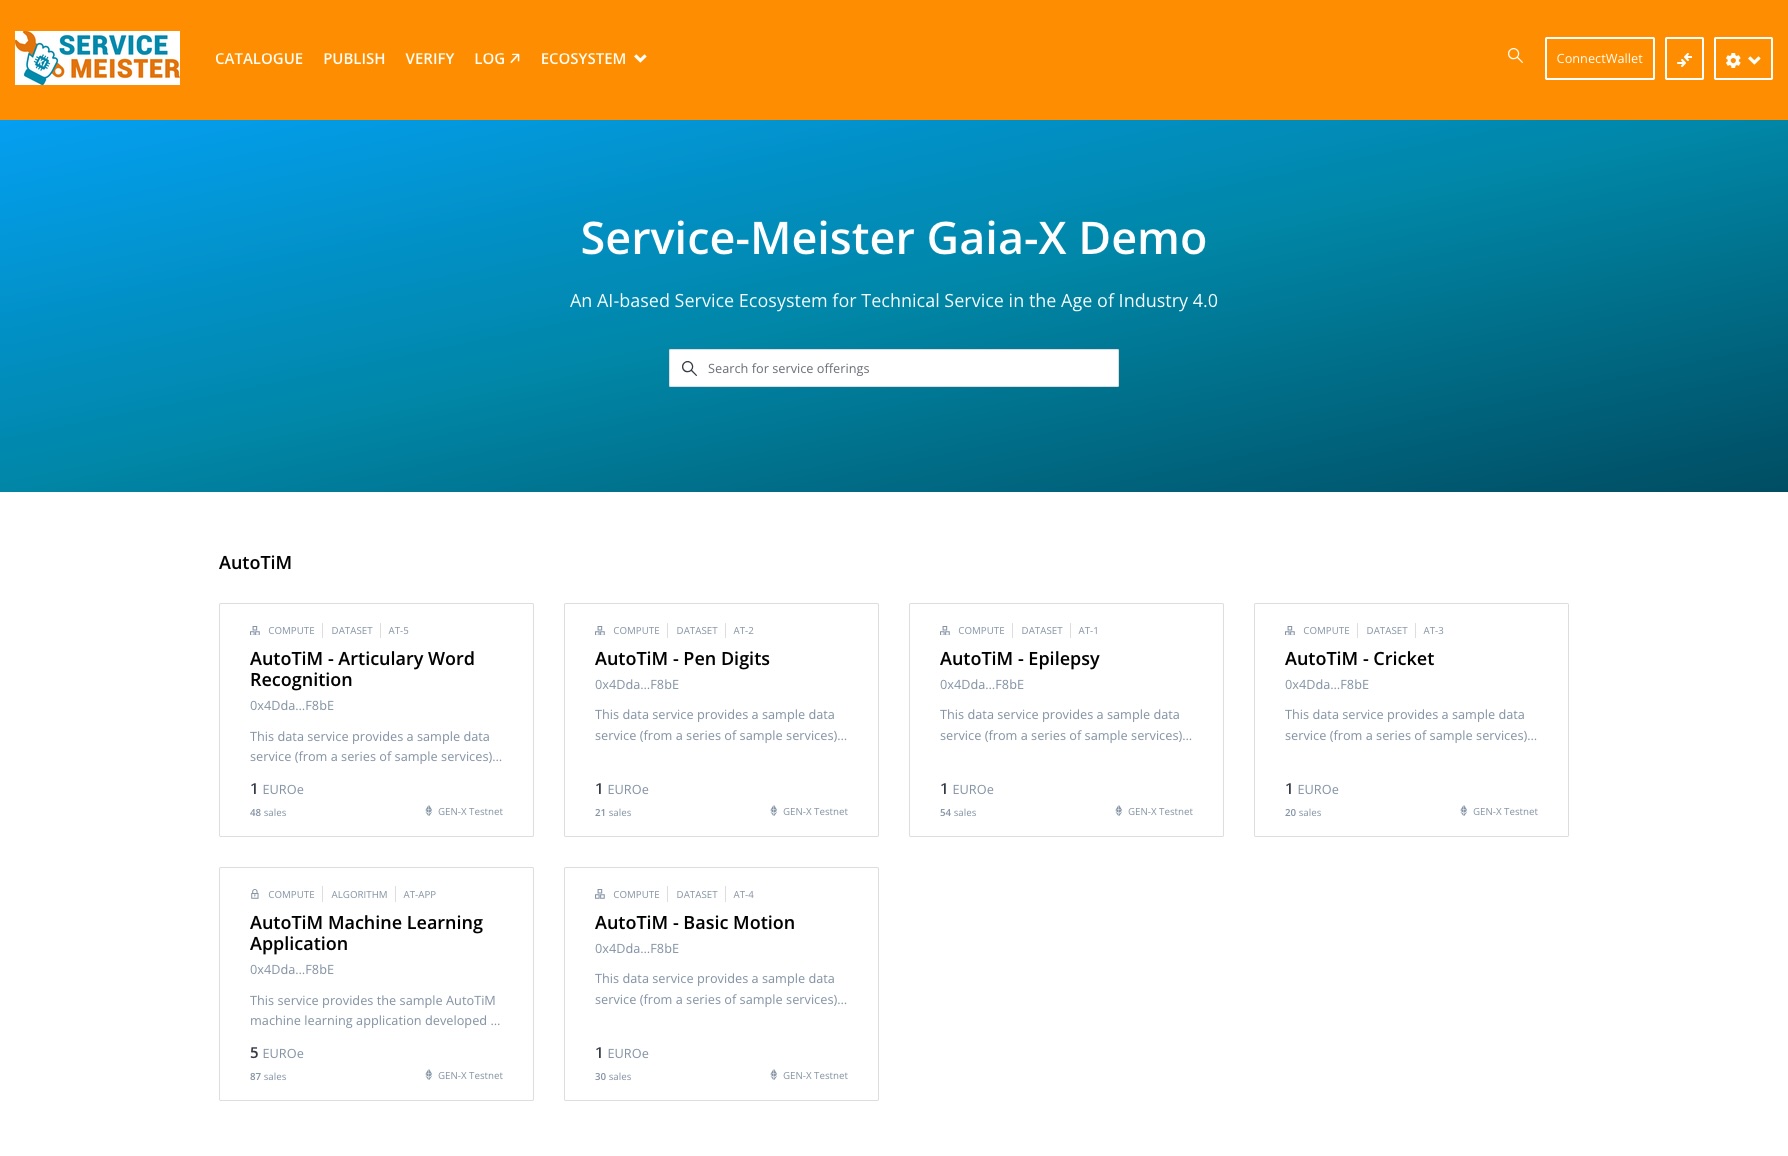Click the Epilepsy card description text
This screenshot has width=1788, height=1156.
(1066, 725)
